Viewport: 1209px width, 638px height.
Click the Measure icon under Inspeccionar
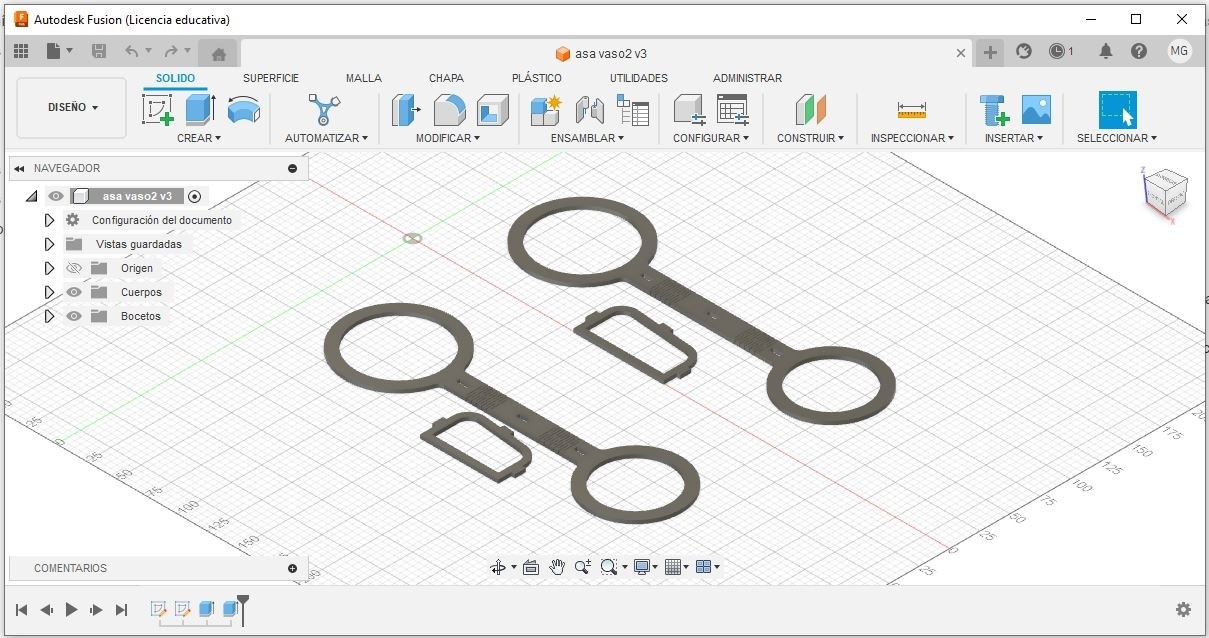912,110
